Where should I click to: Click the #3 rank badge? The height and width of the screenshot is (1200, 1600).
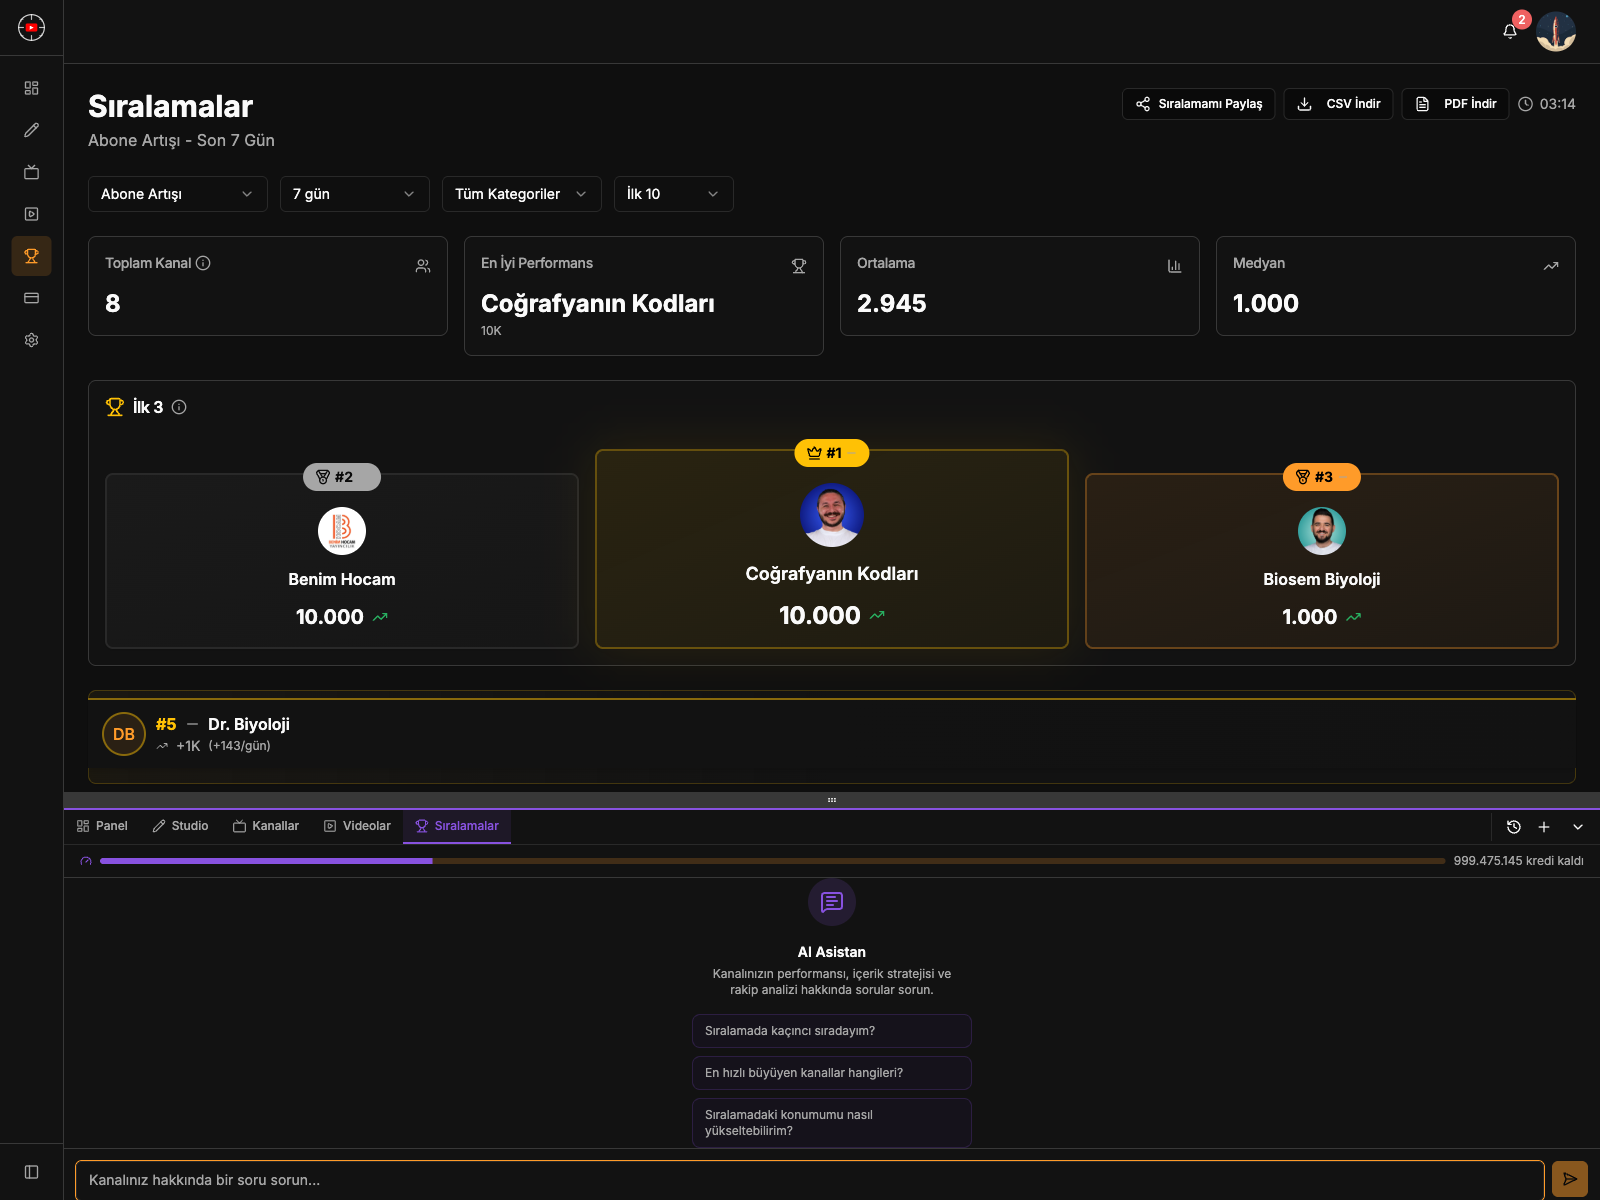[x=1322, y=477]
